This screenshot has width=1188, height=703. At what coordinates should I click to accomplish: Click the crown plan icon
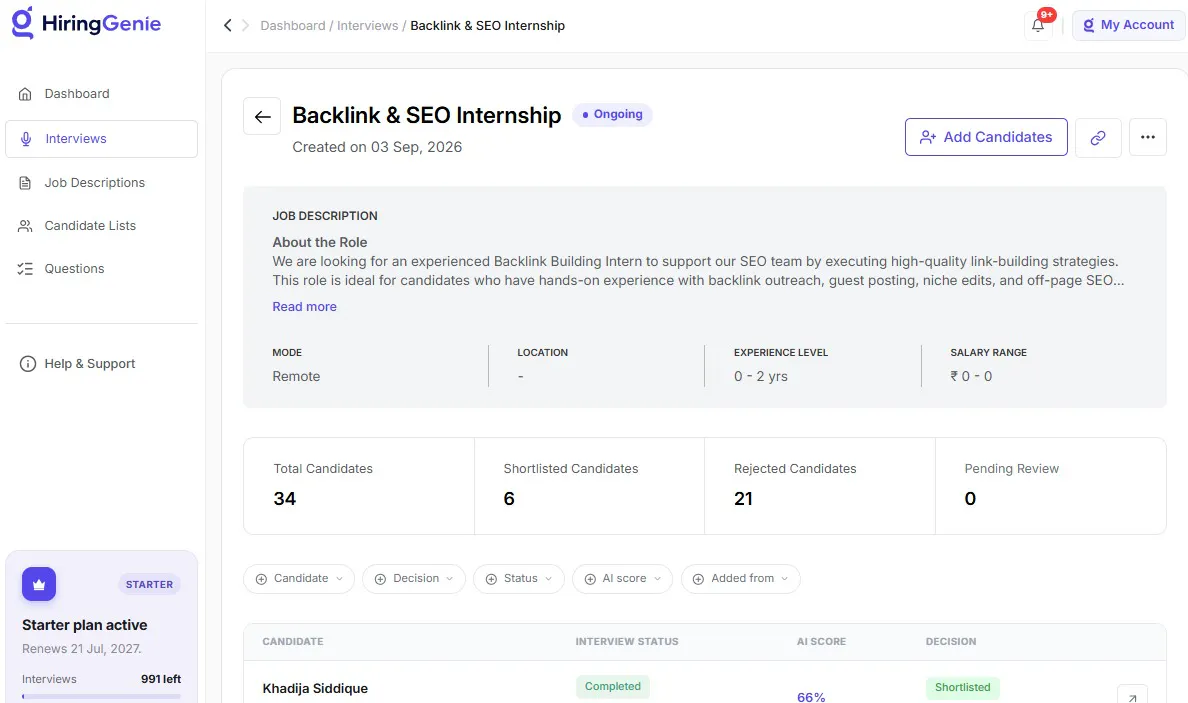pos(39,584)
